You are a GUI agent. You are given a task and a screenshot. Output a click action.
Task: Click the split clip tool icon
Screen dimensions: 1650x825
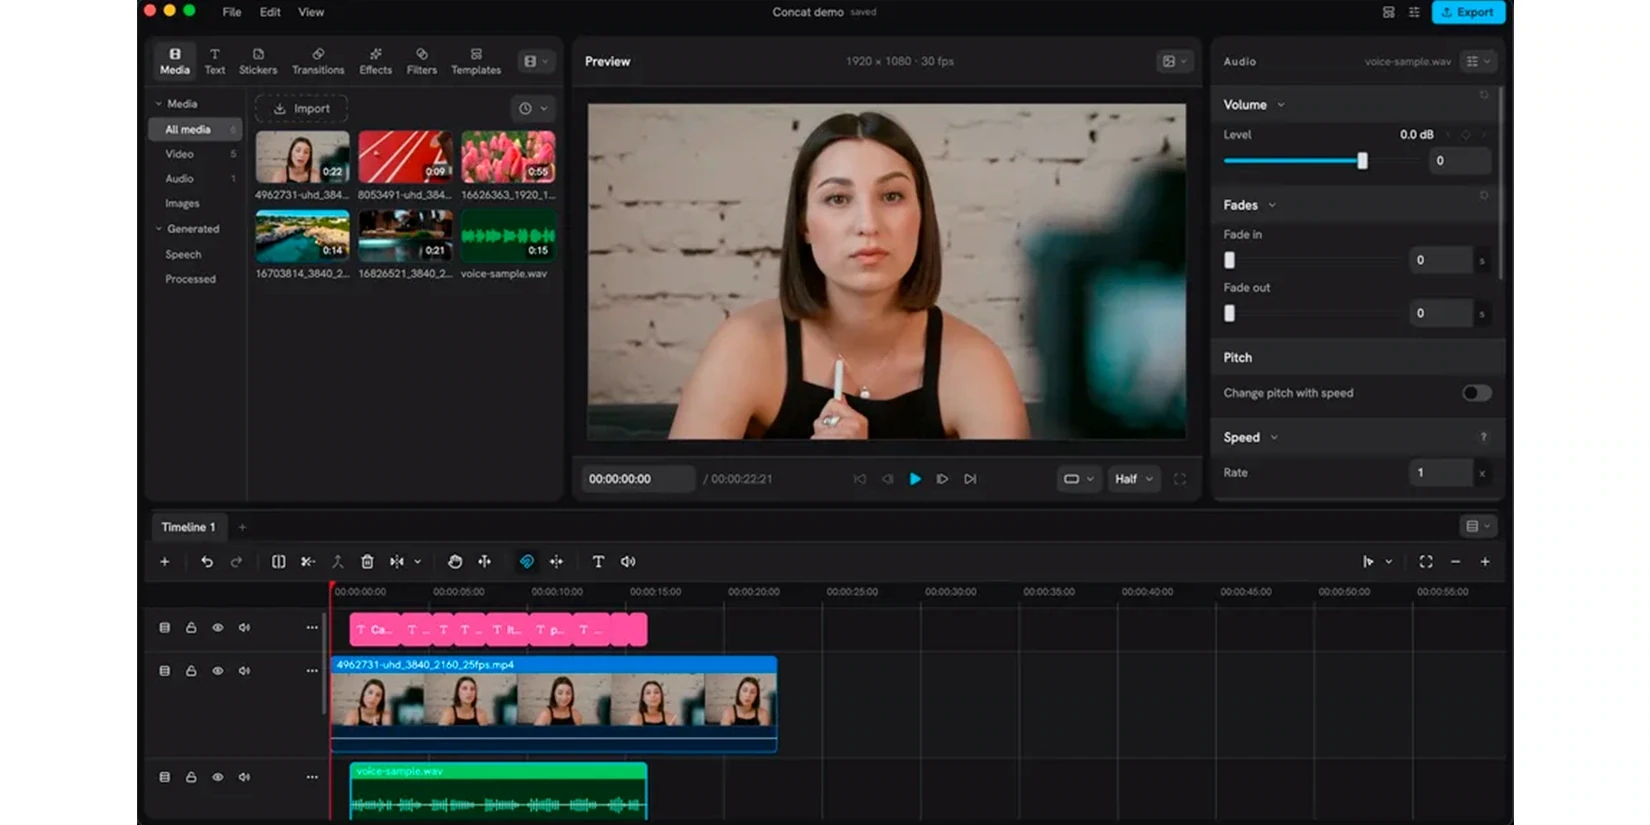[279, 562]
